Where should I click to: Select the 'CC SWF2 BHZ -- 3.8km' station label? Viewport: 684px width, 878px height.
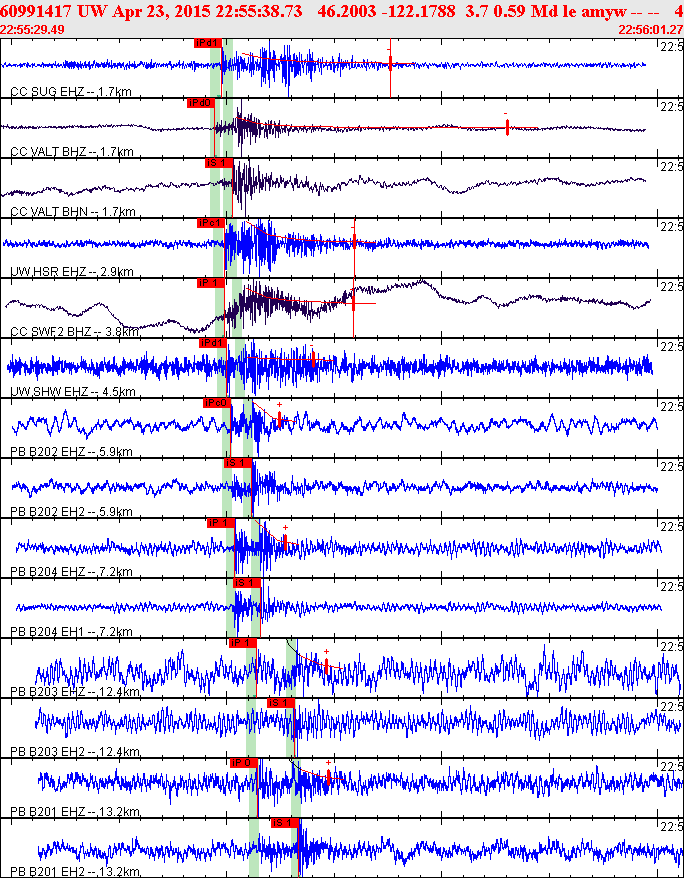pyautogui.click(x=74, y=332)
